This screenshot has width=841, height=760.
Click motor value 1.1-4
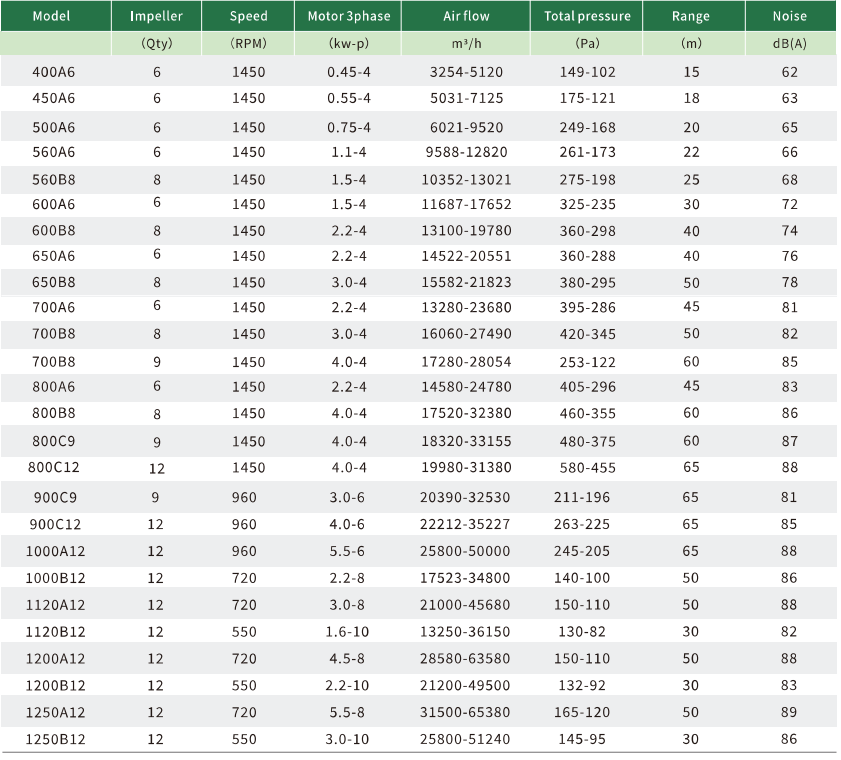click(349, 152)
